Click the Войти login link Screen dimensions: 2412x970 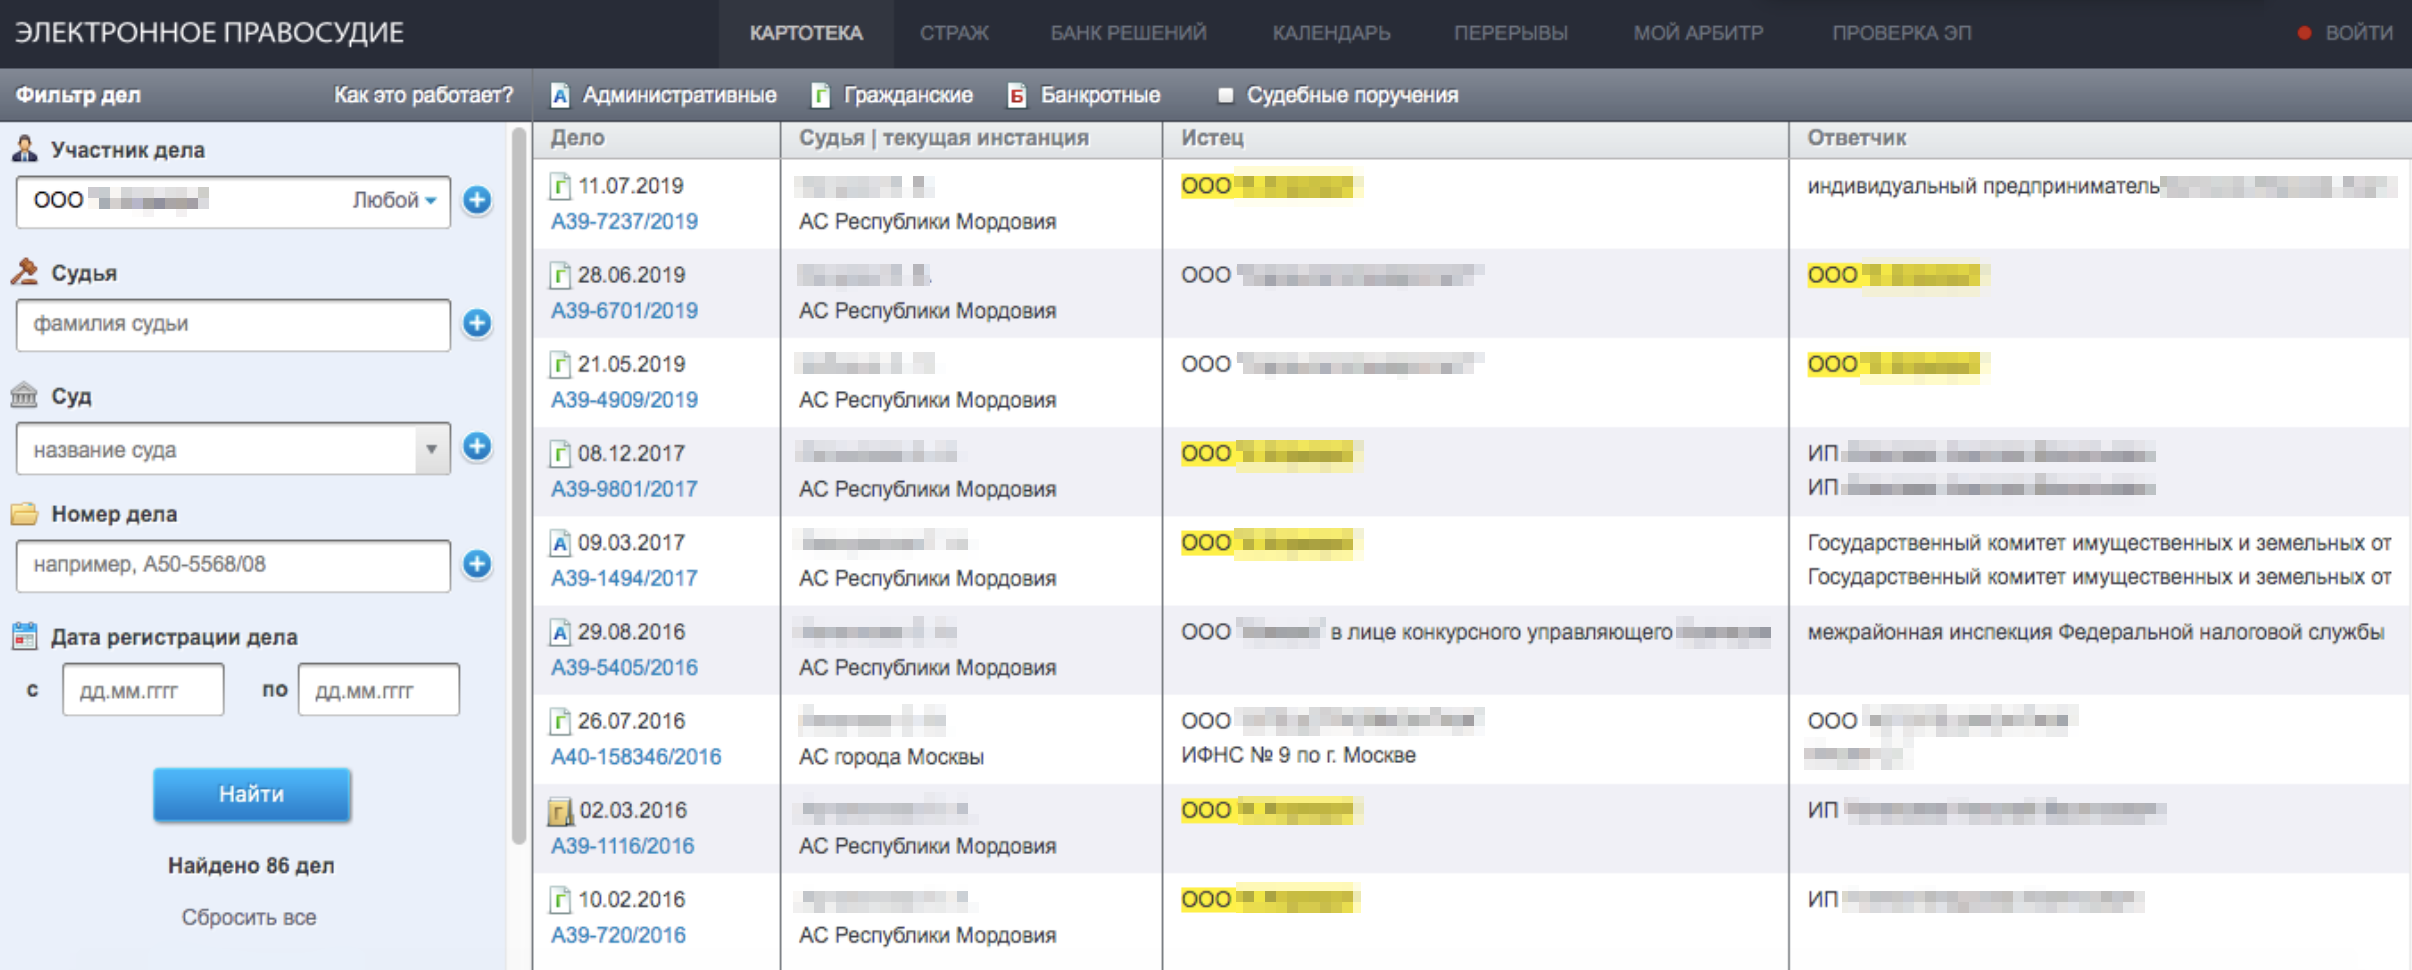[2358, 33]
